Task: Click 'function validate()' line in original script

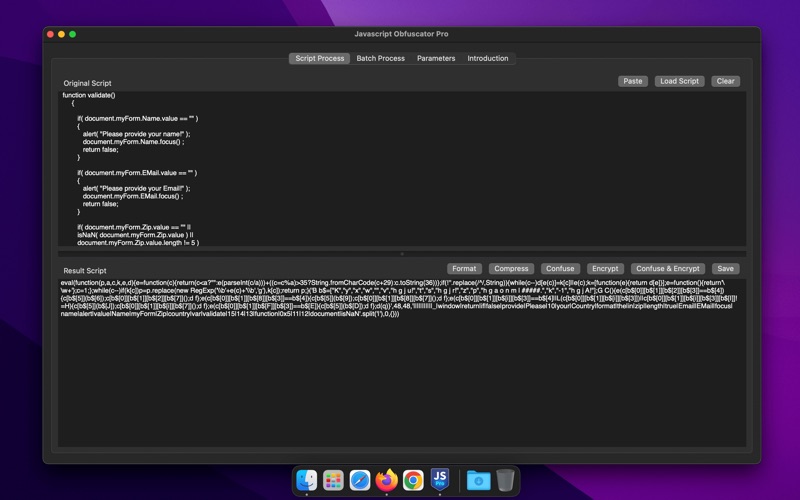Action: click(x=89, y=95)
